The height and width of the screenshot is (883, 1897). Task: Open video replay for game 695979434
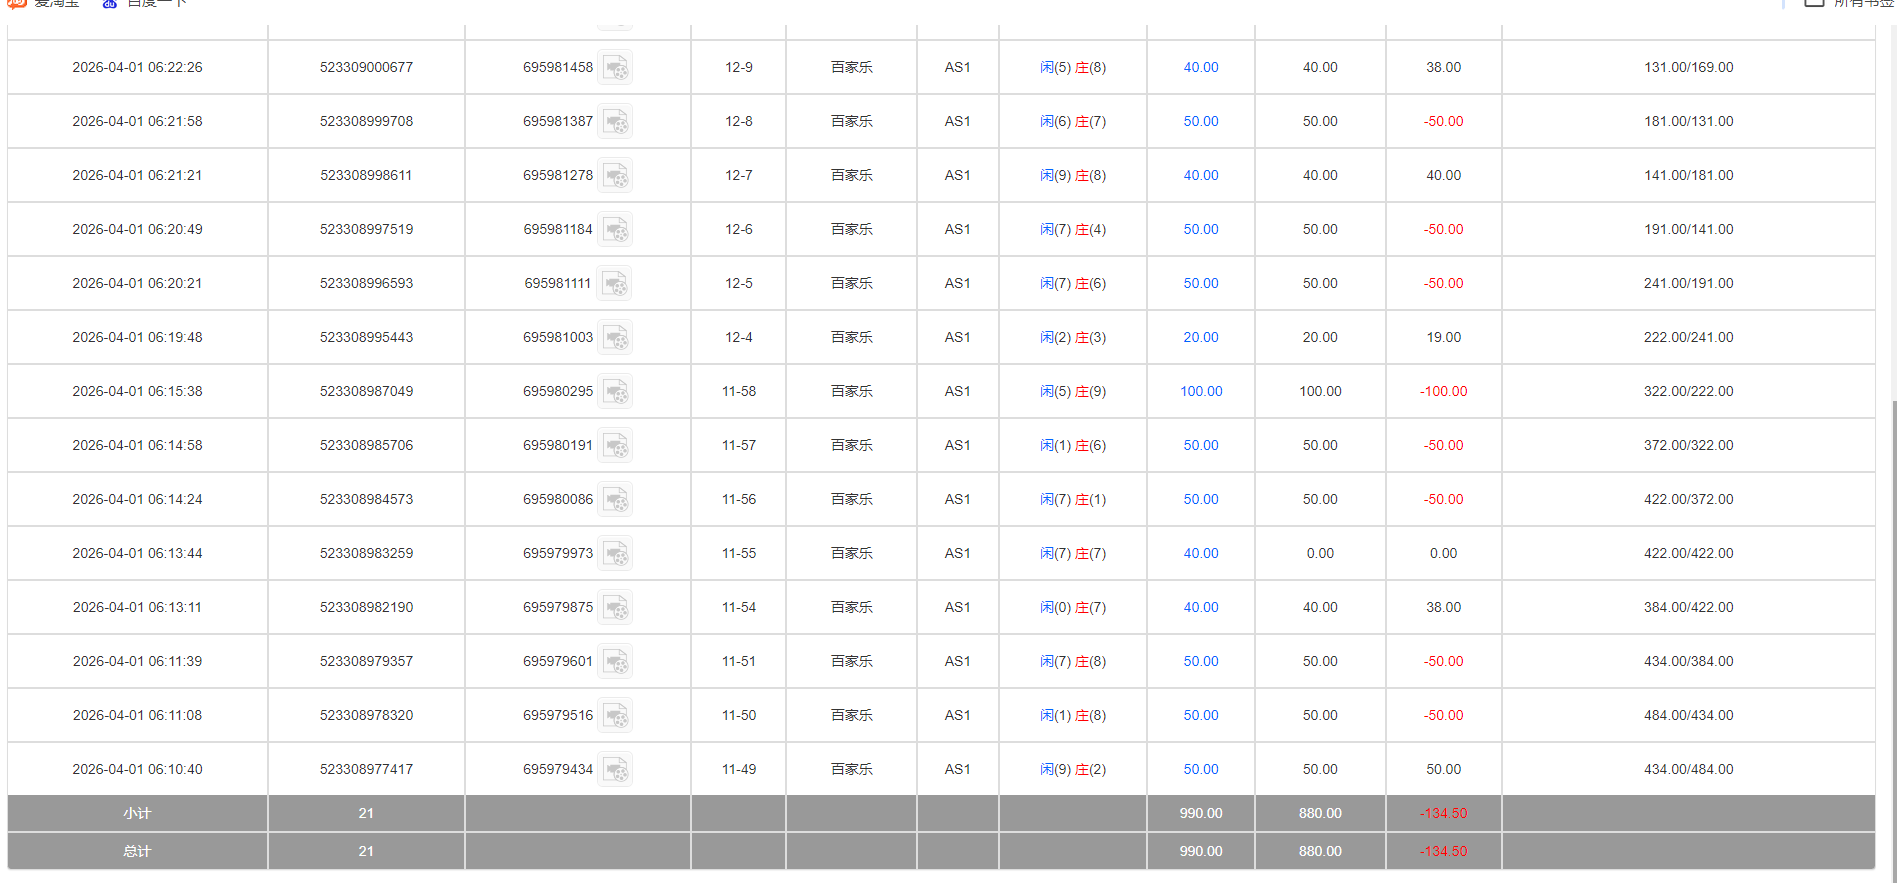tap(615, 770)
